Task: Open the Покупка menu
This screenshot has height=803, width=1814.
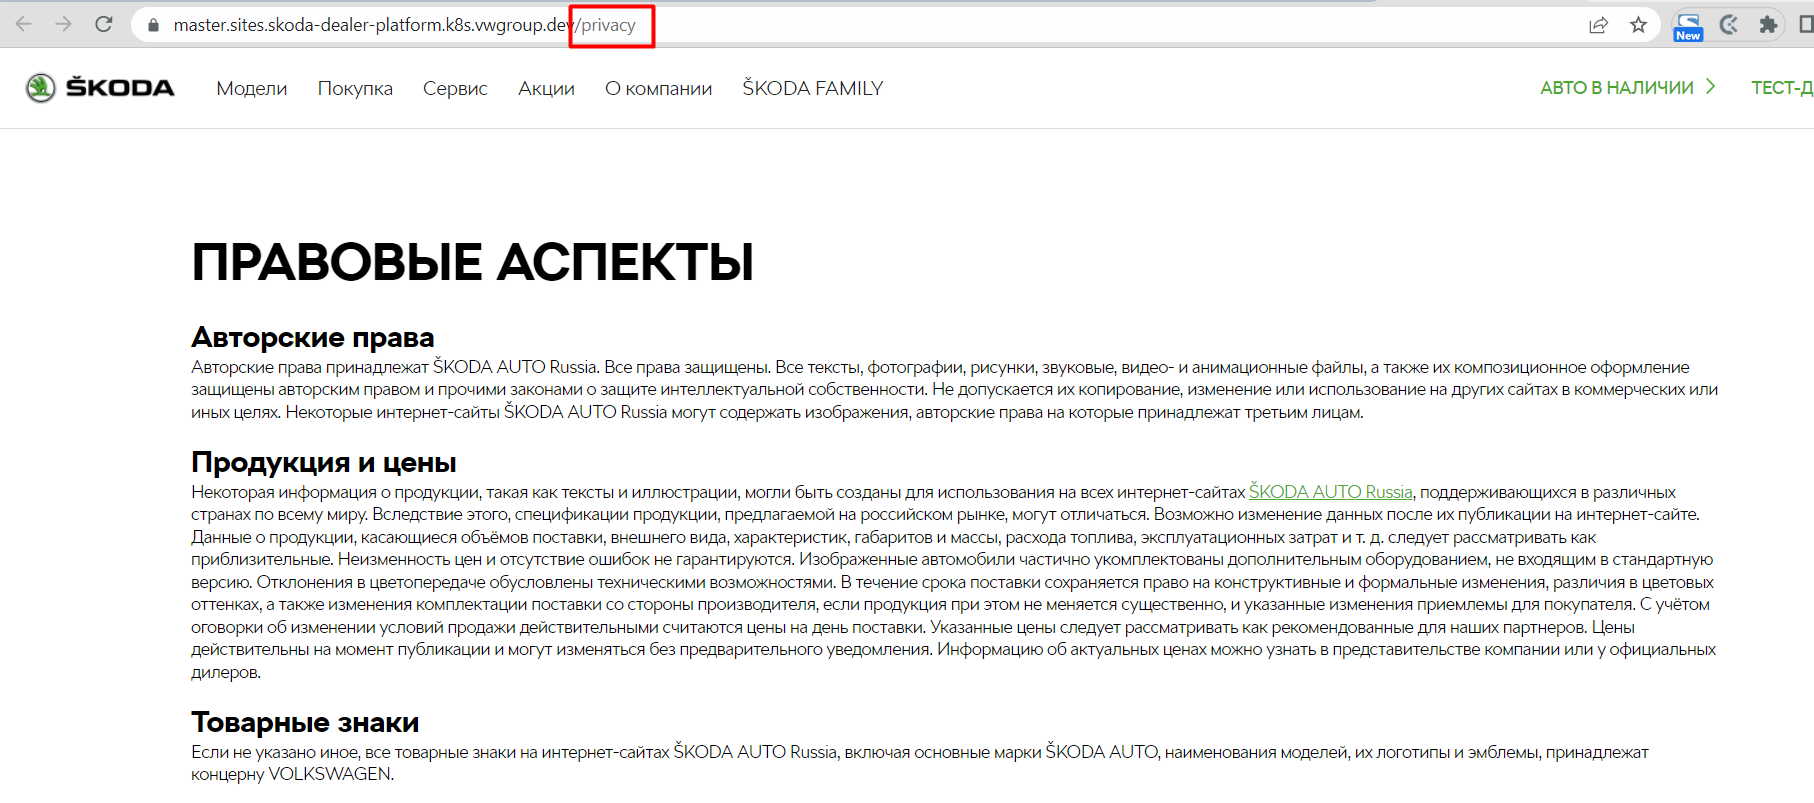Action: pos(355,88)
